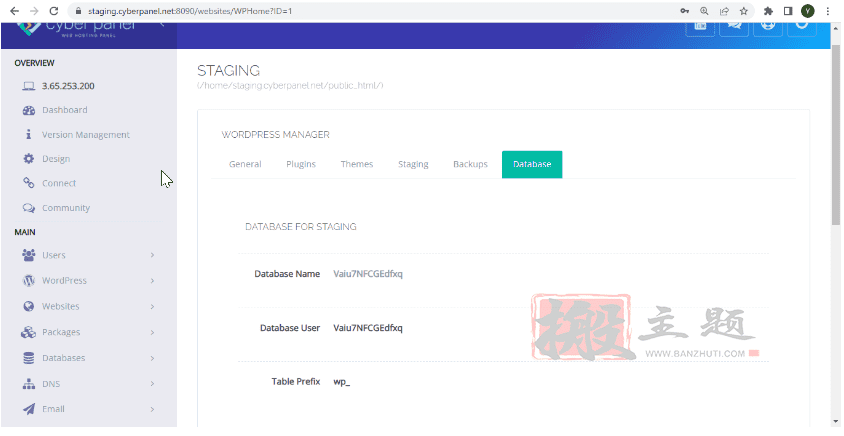Click the Version Management info icon
Screen dimensions: 844x436
29,135
